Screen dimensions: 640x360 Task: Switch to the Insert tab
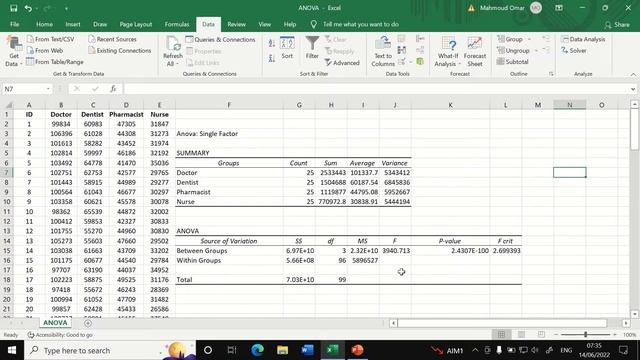(x=73, y=24)
